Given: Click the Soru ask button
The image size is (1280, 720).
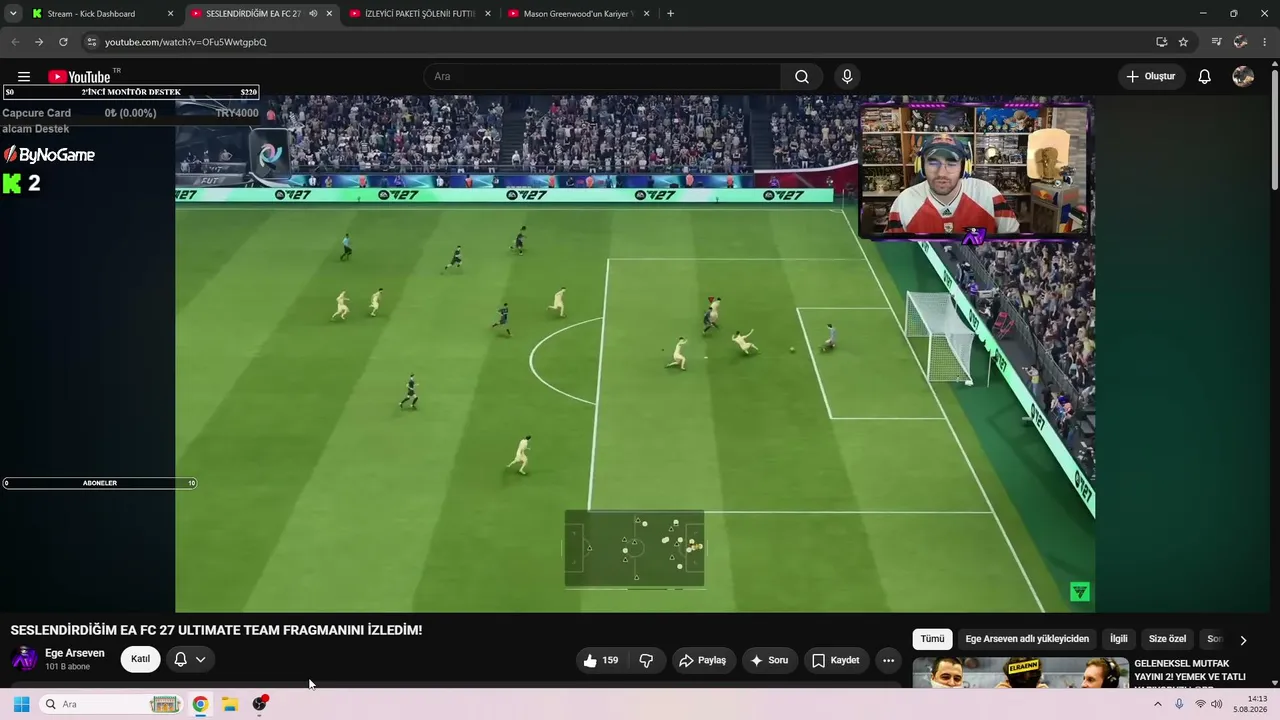Looking at the screenshot, I should click(769, 660).
